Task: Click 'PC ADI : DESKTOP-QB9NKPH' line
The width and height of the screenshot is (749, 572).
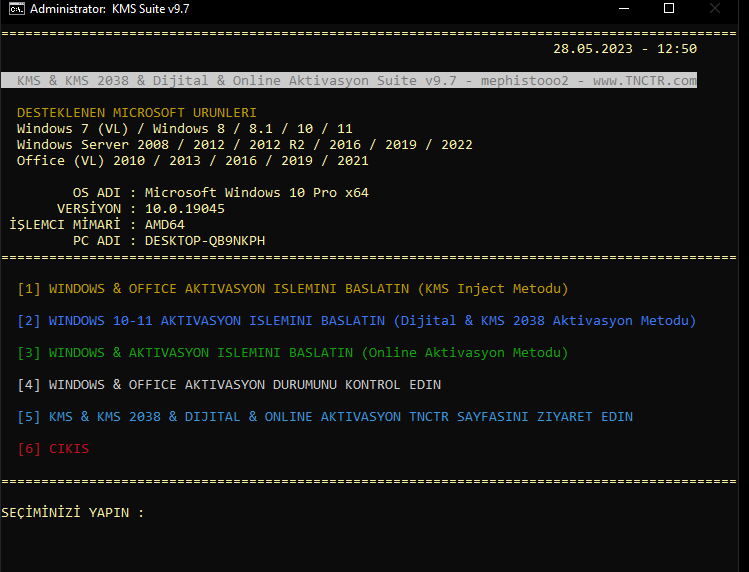Action: pos(169,241)
